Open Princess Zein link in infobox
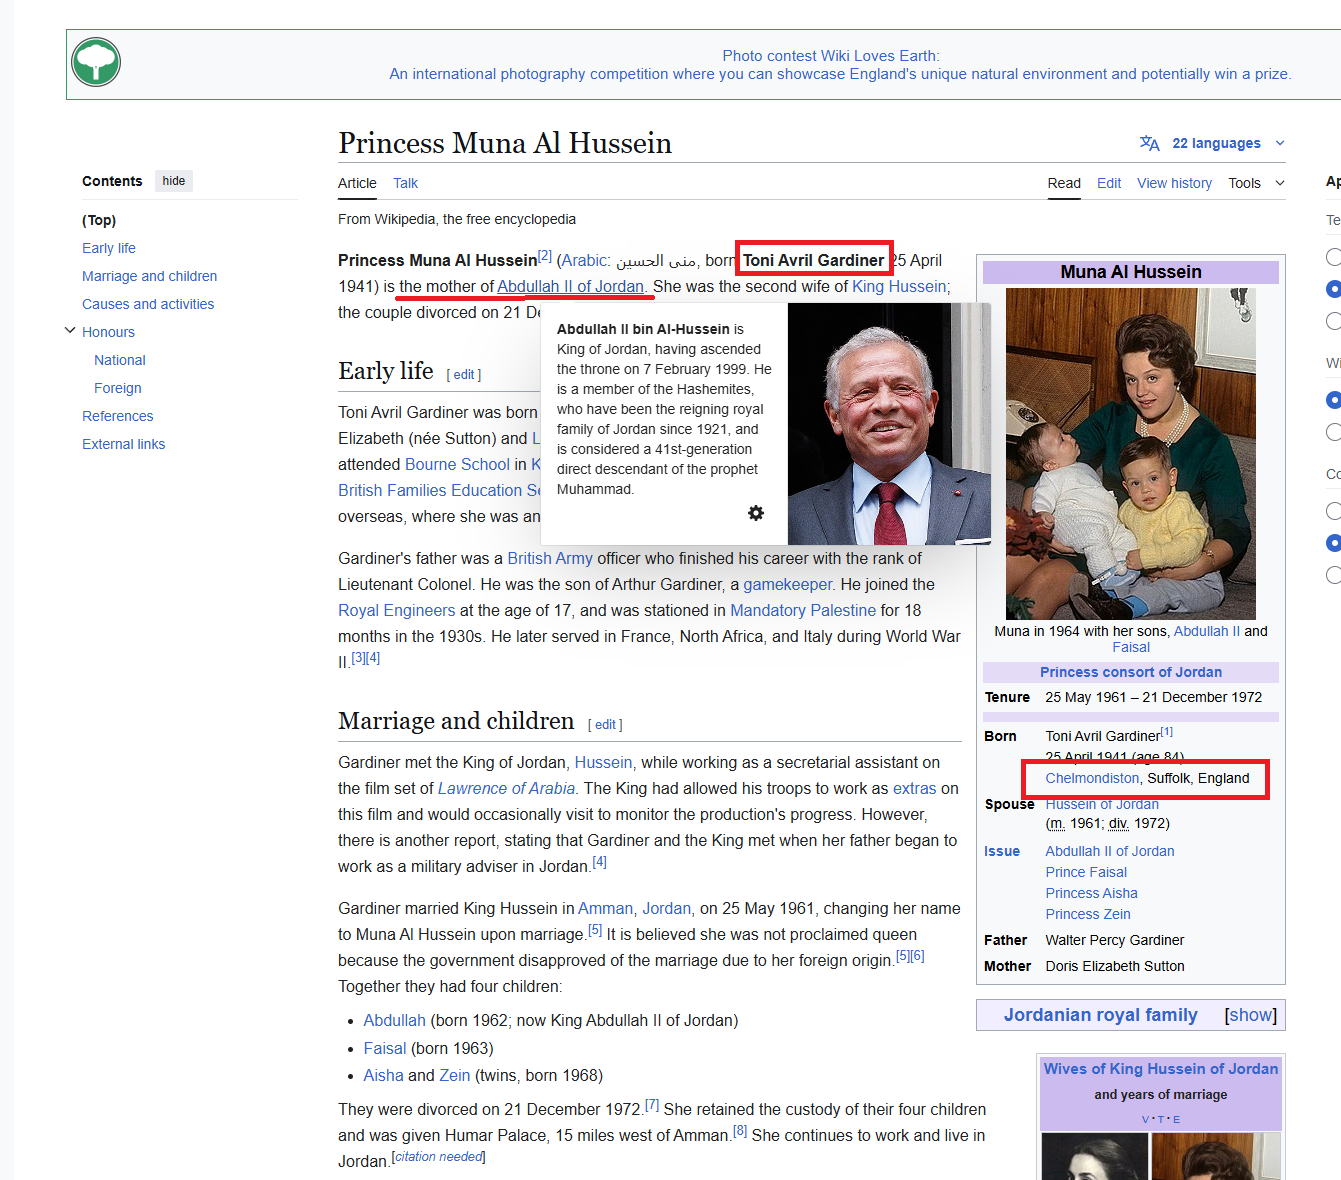 [x=1088, y=914]
